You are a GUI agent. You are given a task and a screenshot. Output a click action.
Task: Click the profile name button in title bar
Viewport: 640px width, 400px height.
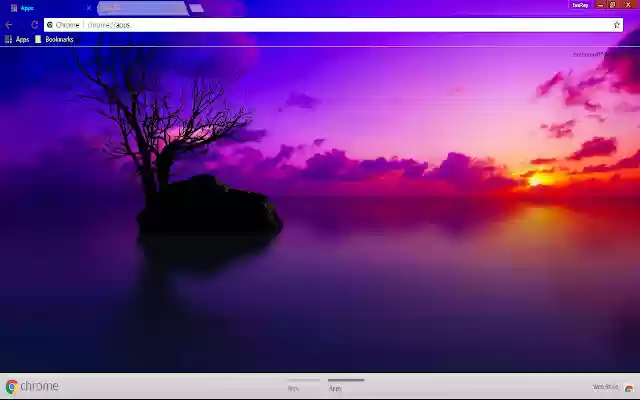(580, 5)
